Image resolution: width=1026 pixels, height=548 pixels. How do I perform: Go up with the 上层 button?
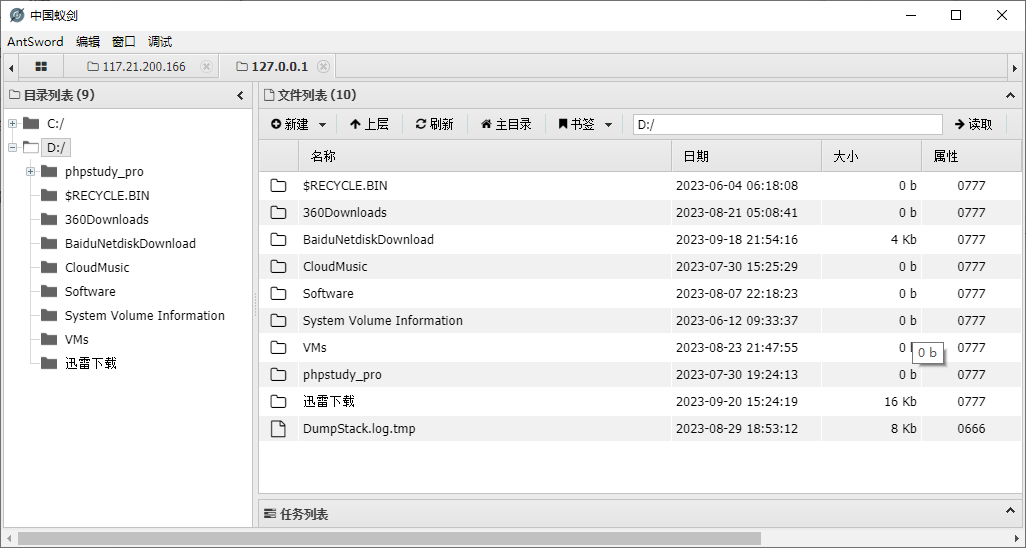coord(369,124)
